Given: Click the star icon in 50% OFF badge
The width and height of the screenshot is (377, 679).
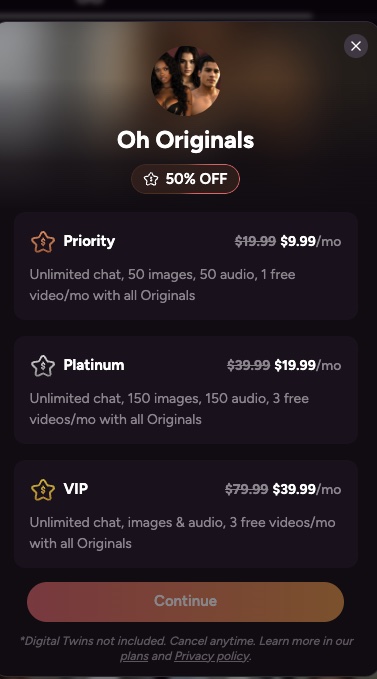Looking at the screenshot, I should click(151, 179).
